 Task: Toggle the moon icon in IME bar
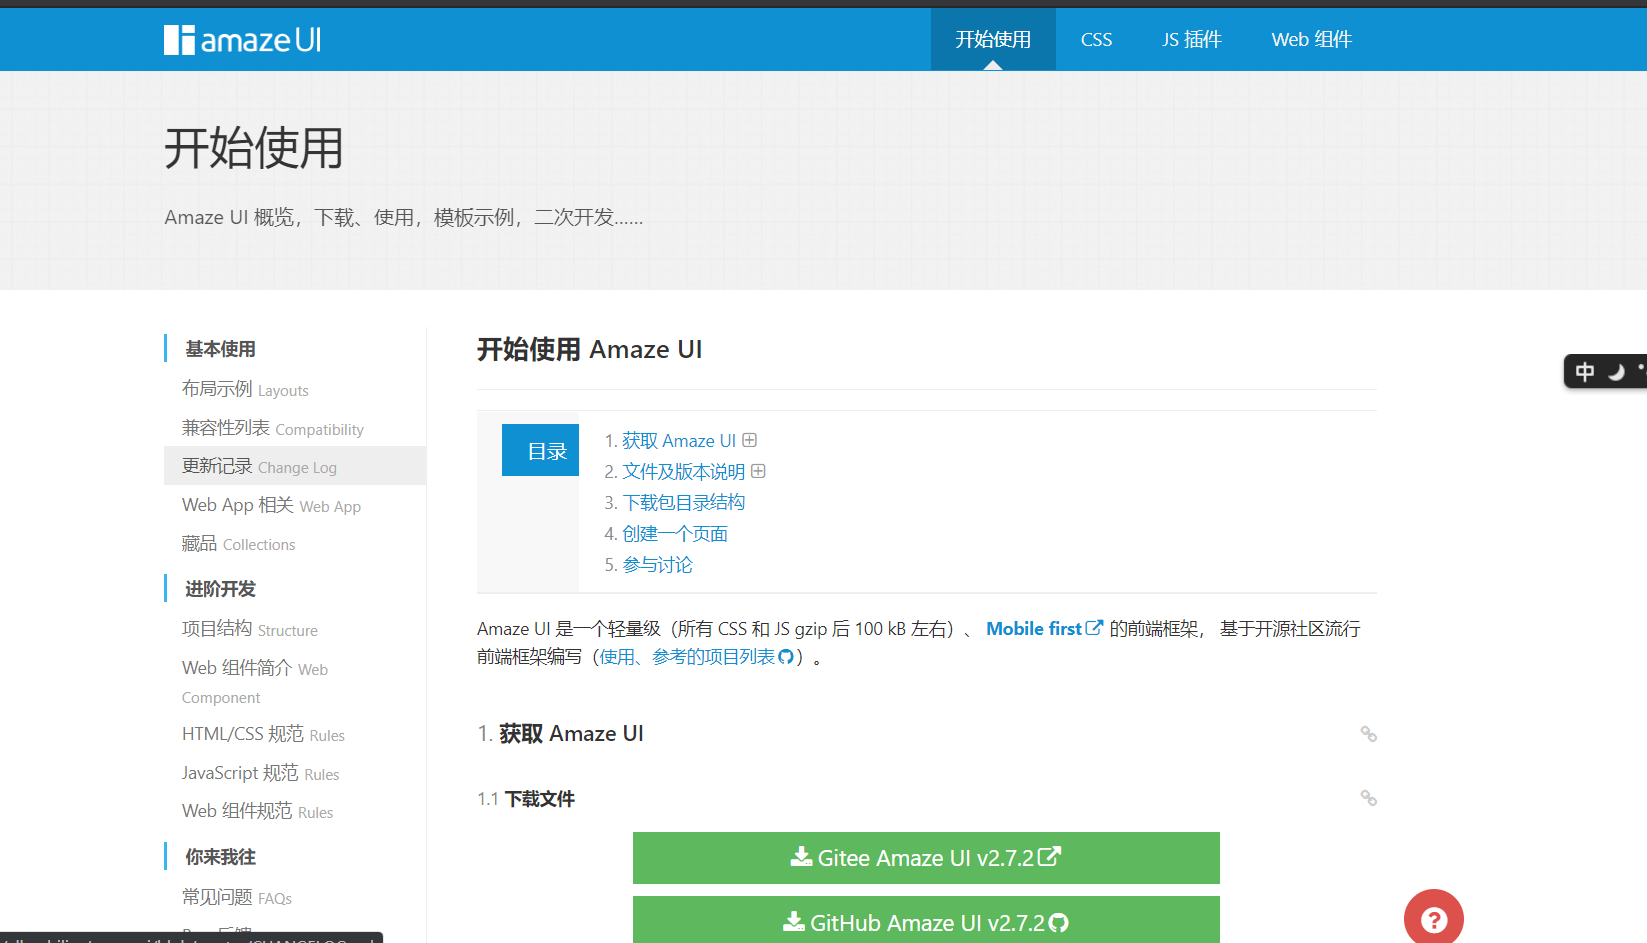coord(1616,372)
